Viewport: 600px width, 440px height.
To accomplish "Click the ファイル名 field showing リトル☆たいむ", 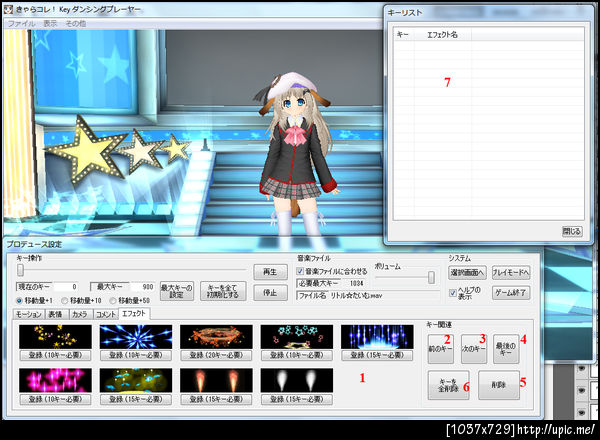I will [384, 296].
